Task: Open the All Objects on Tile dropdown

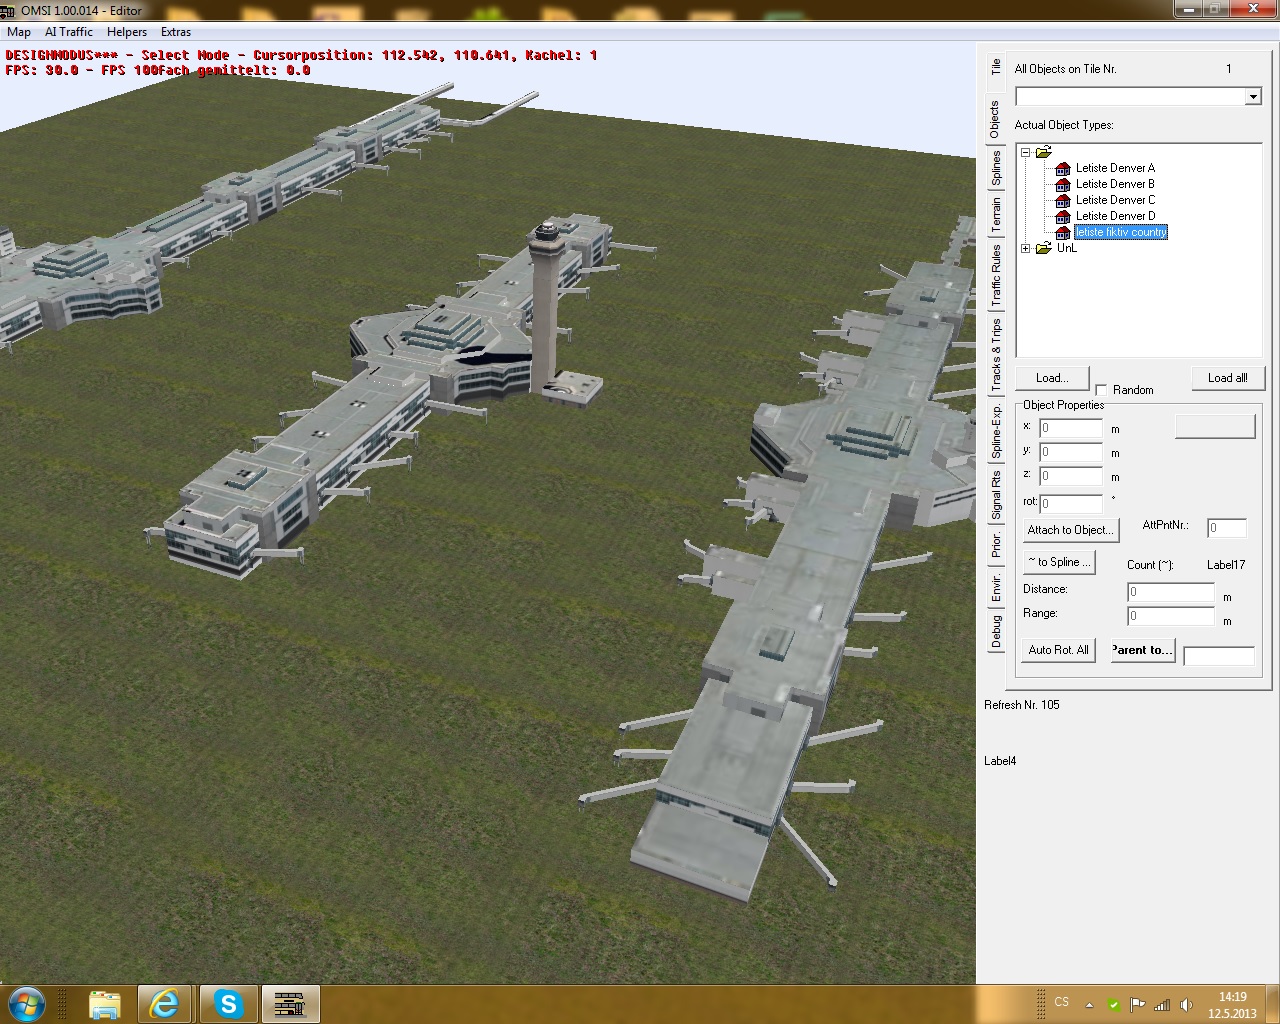Action: pos(1252,96)
